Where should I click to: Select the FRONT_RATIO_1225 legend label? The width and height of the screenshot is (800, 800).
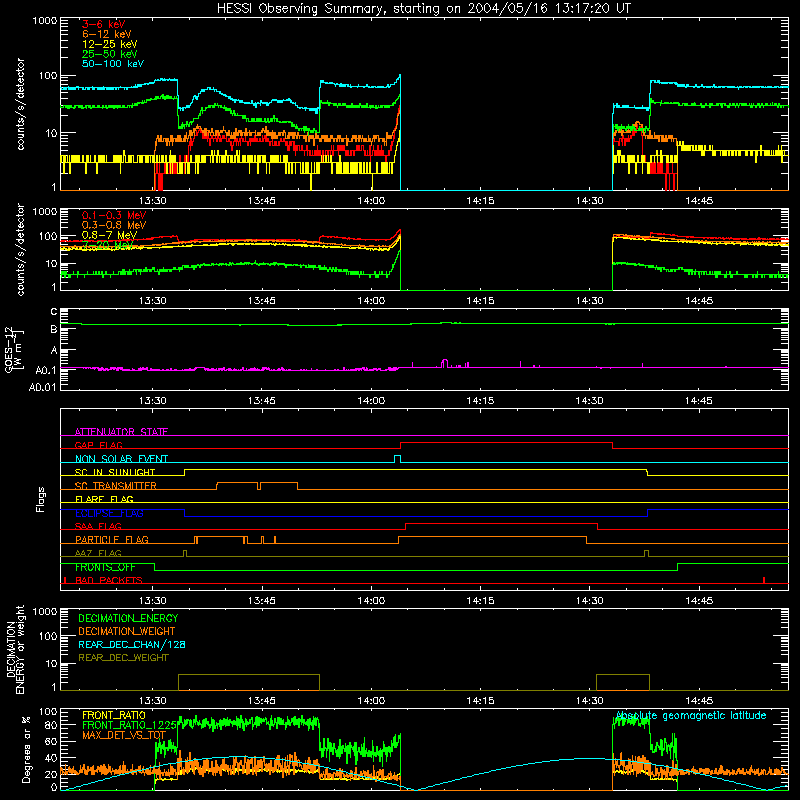point(129,725)
